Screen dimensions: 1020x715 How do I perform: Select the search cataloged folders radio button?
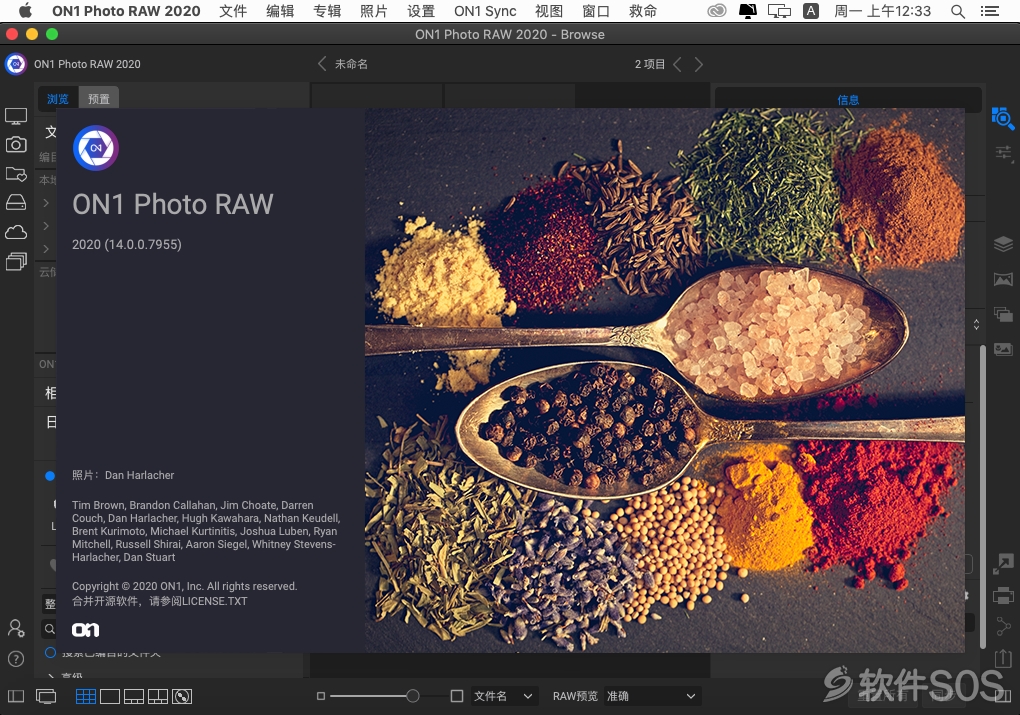[x=50, y=652]
